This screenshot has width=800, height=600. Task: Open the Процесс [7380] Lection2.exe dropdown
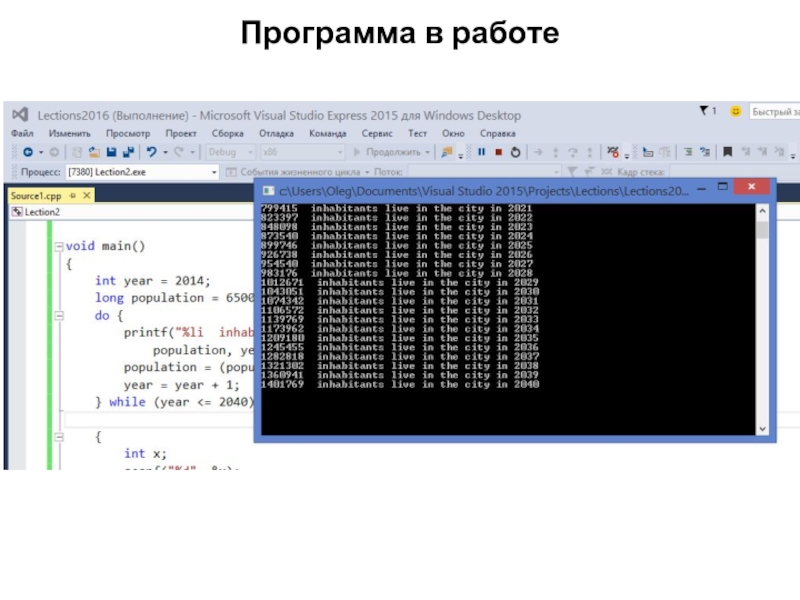142,172
